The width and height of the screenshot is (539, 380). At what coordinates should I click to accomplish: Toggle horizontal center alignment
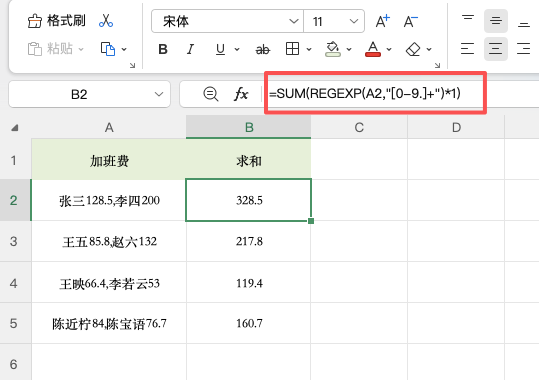tap(496, 49)
